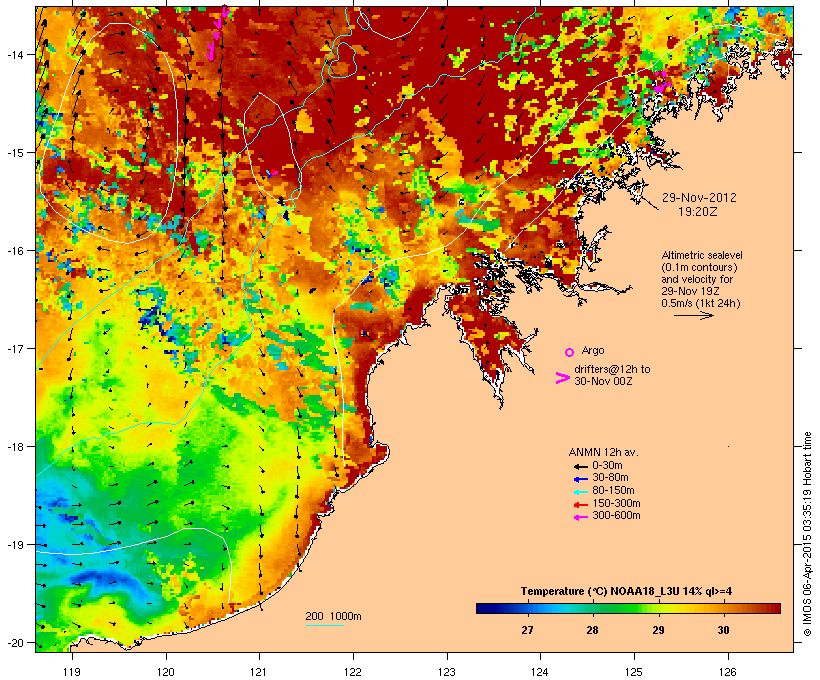Click the magenta 300-600m legend arrow
This screenshot has height=680, width=820.
[x=580, y=517]
